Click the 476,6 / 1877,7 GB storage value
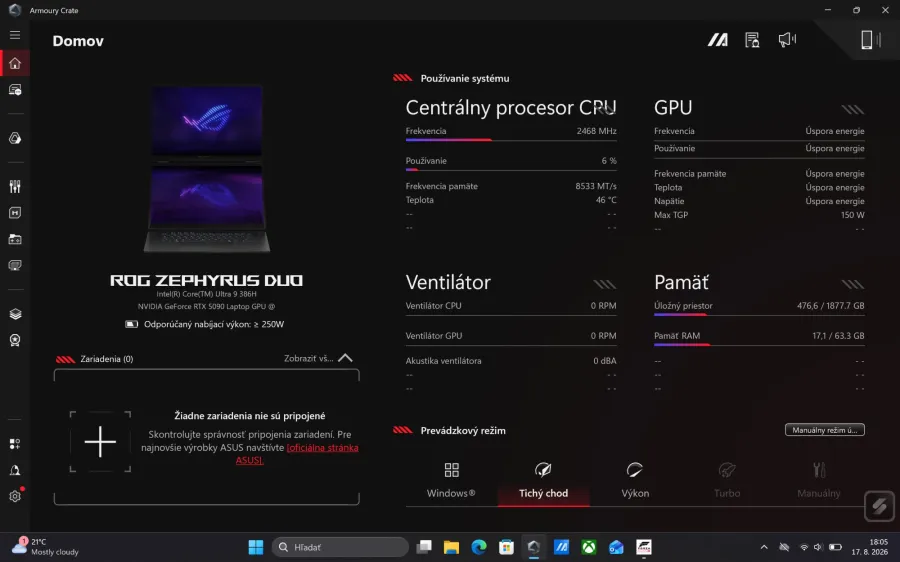The height and width of the screenshot is (562, 900). [x=830, y=305]
